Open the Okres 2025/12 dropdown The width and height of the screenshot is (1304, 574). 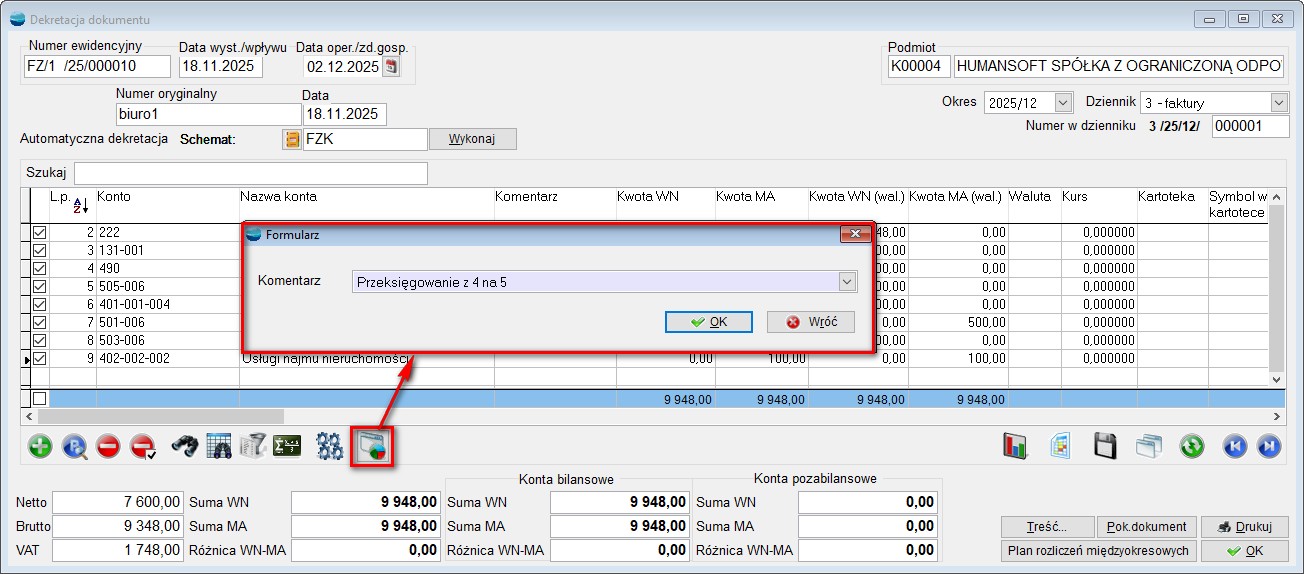(1061, 103)
